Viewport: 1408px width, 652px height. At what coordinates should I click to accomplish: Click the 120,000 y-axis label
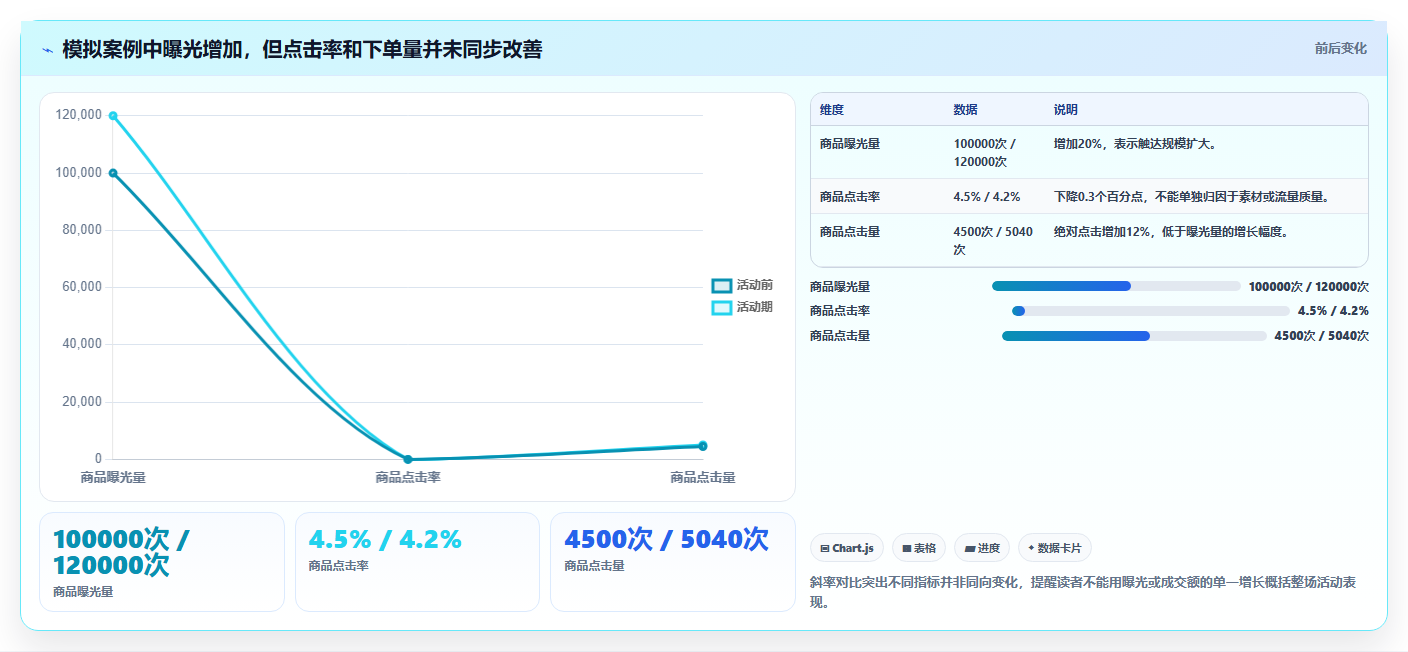80,115
